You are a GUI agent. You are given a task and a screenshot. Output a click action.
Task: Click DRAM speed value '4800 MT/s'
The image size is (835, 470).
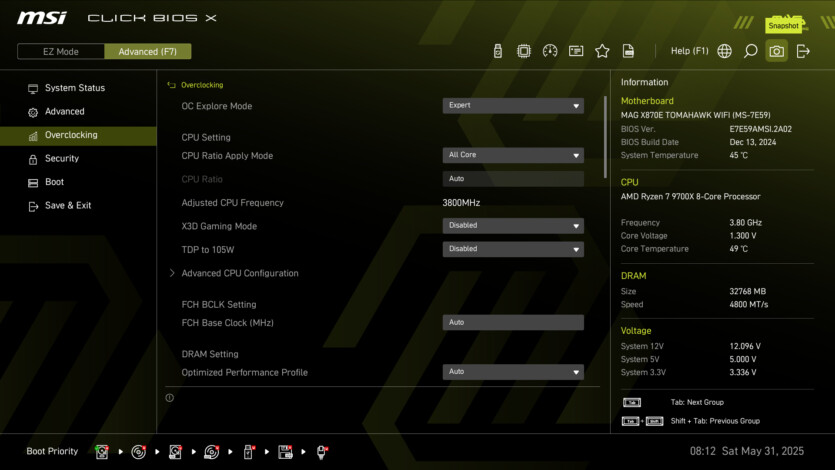point(749,304)
